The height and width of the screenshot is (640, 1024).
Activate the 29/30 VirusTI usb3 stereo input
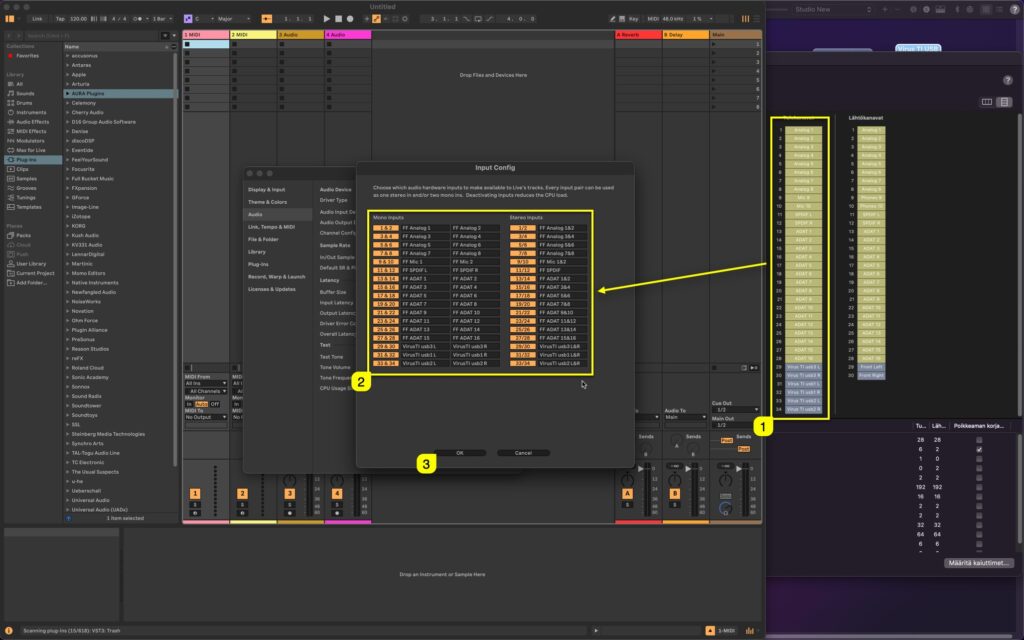(x=523, y=346)
